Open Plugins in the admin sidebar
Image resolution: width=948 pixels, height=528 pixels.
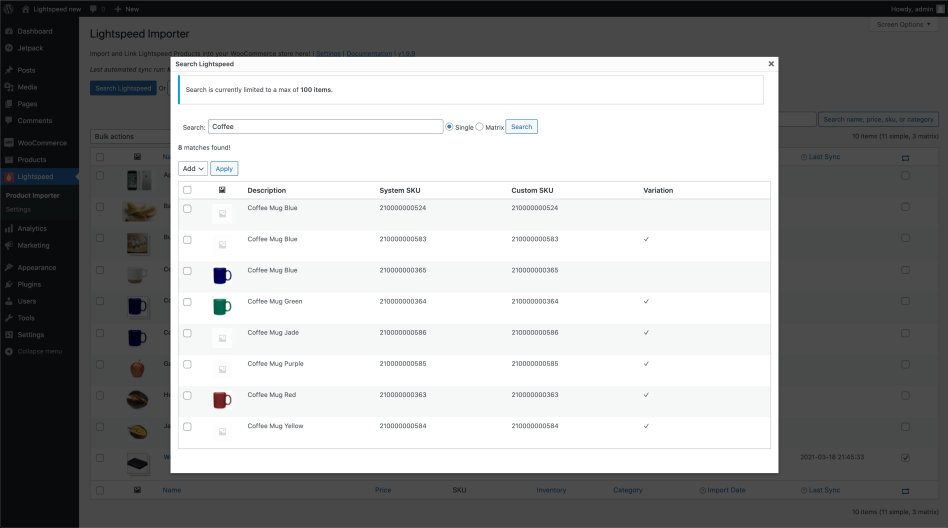click(29, 284)
